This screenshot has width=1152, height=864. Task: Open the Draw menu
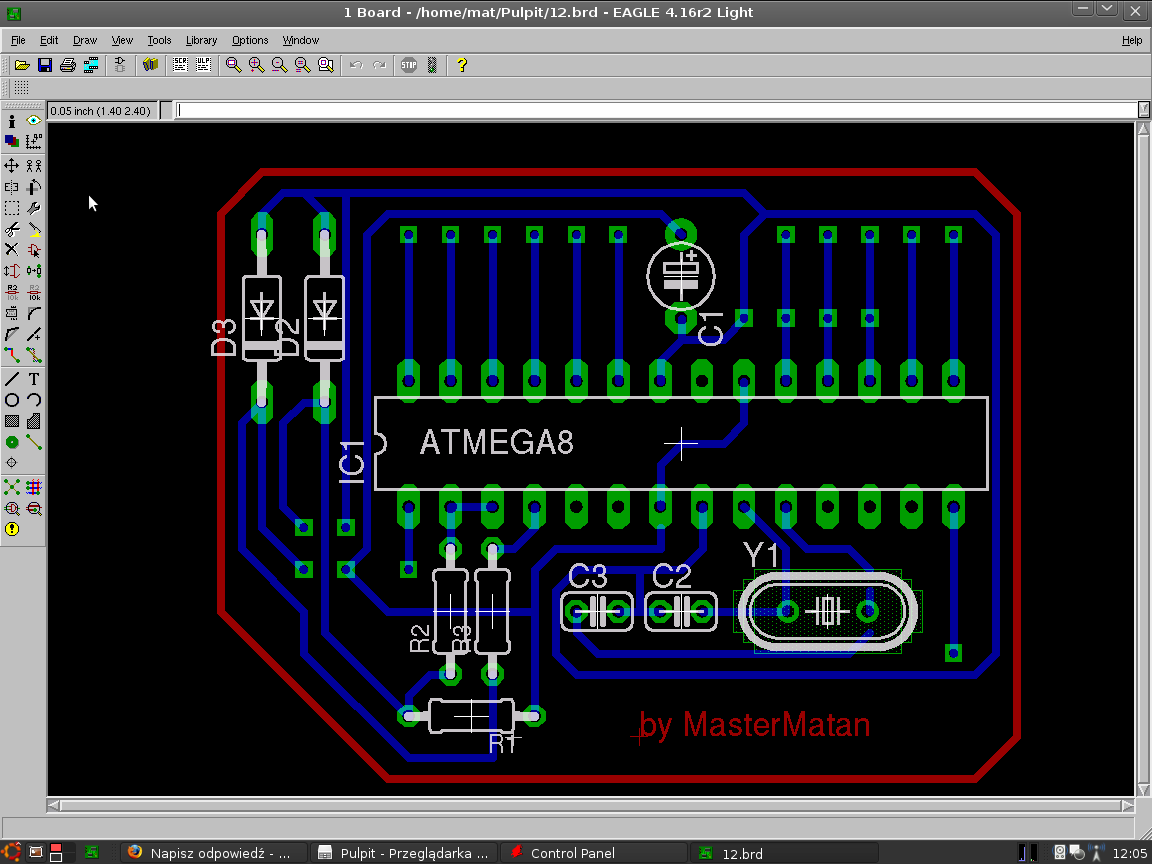coord(84,40)
